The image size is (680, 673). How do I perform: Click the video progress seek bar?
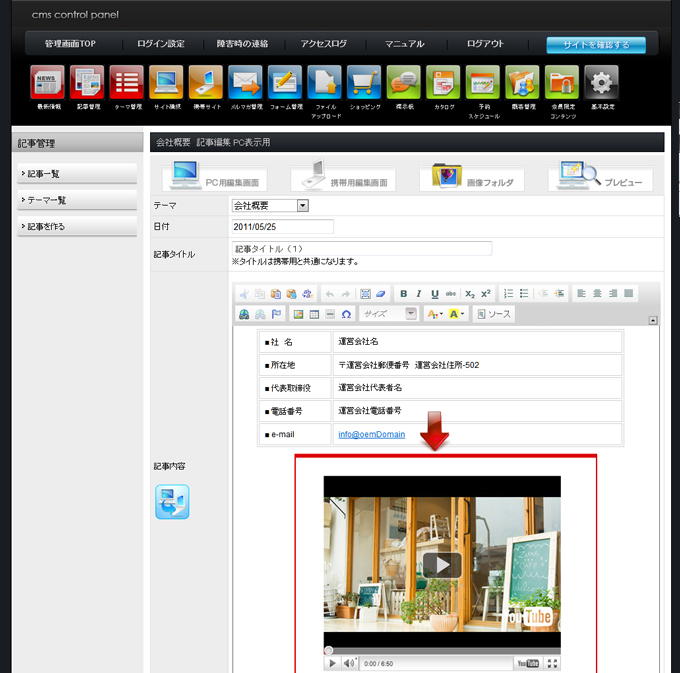(441, 650)
